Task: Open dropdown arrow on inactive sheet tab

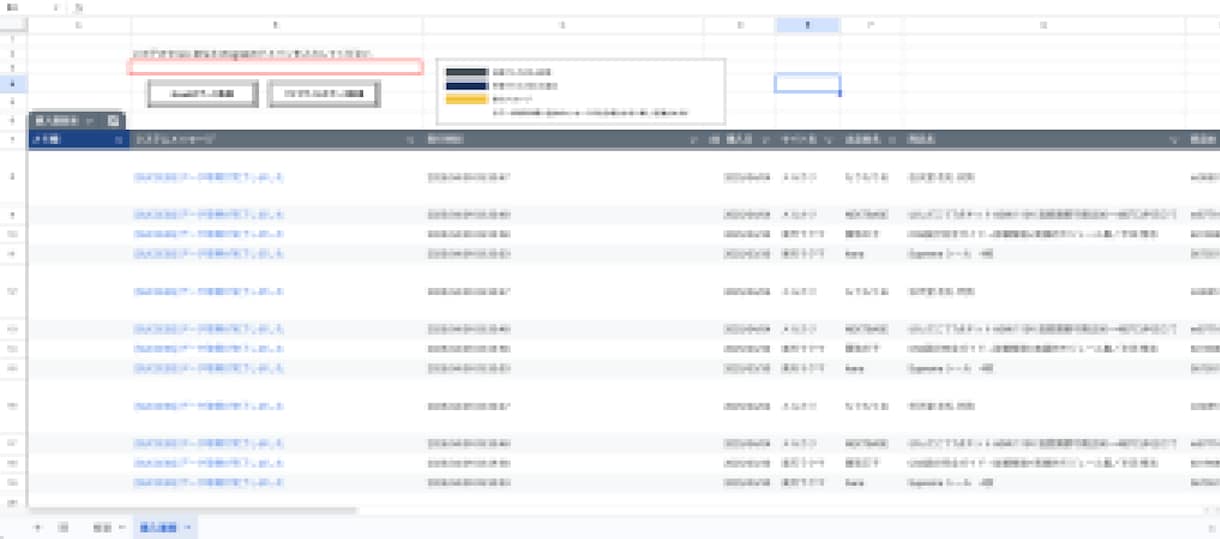Action: click(x=122, y=527)
